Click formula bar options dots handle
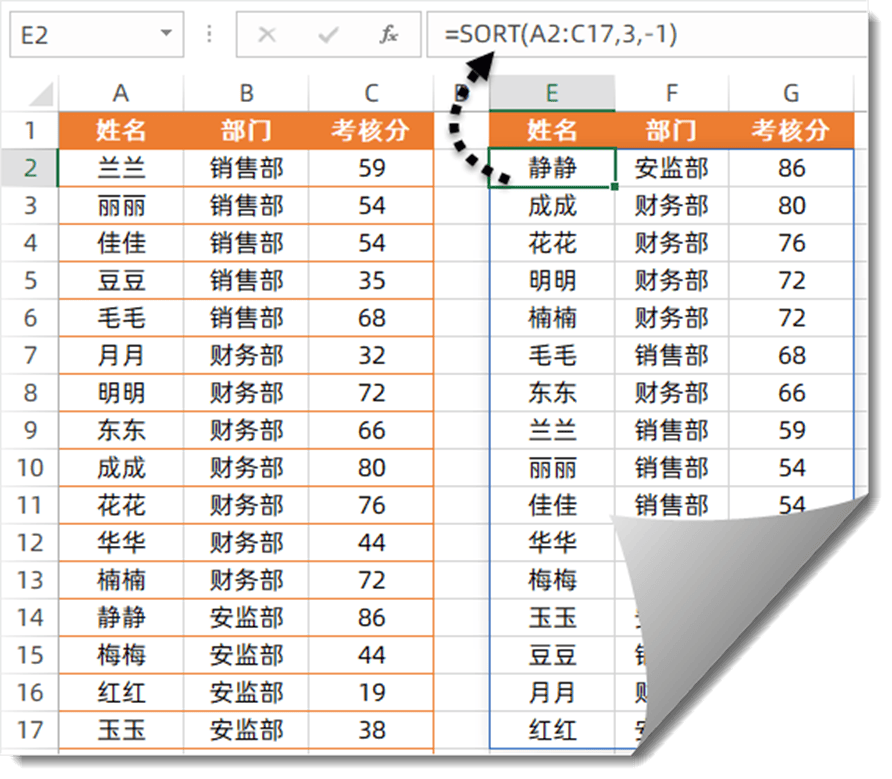This screenshot has height=779, width=892. pyautogui.click(x=209, y=34)
